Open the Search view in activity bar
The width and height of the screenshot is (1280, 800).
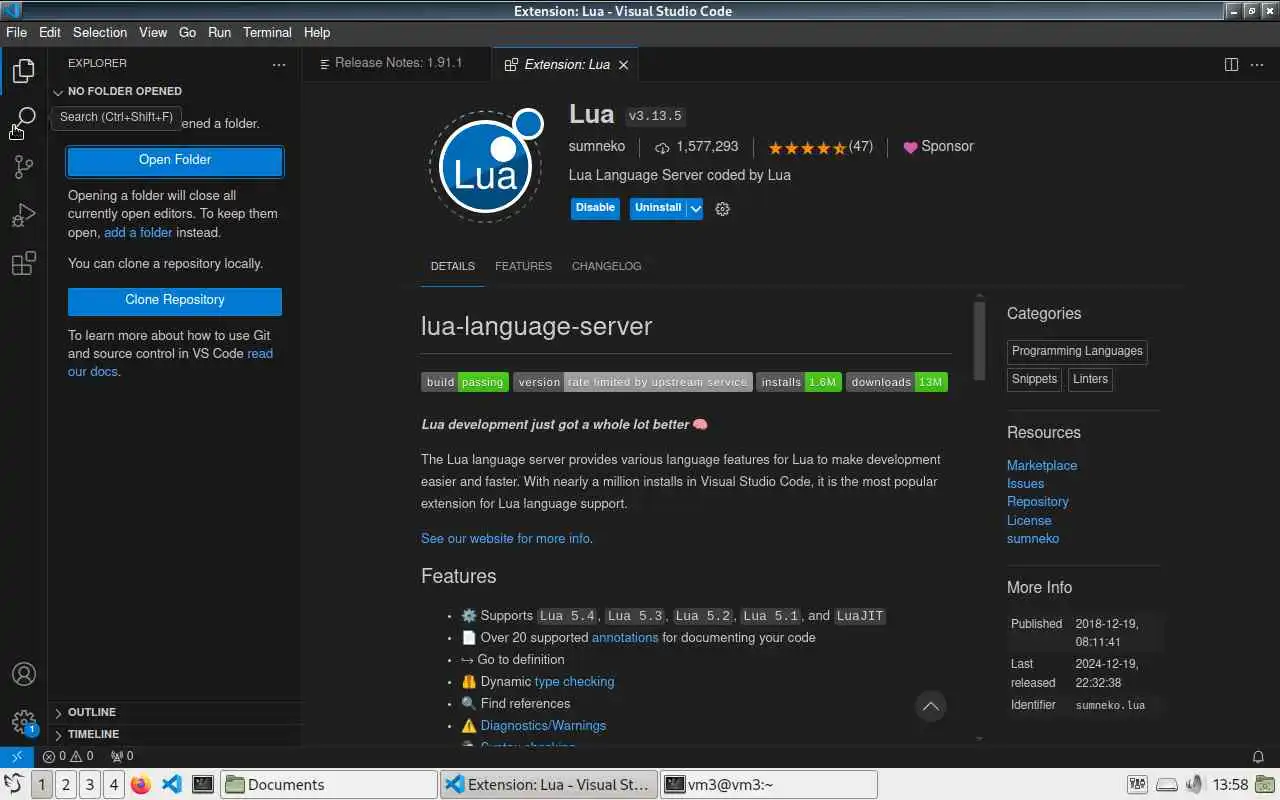coord(23,119)
